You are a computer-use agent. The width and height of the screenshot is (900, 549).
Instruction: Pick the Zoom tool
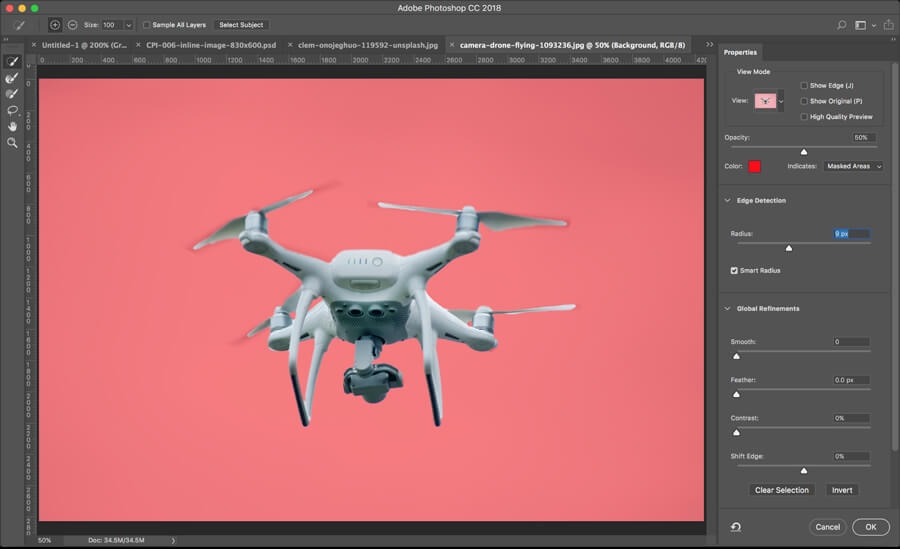point(13,143)
